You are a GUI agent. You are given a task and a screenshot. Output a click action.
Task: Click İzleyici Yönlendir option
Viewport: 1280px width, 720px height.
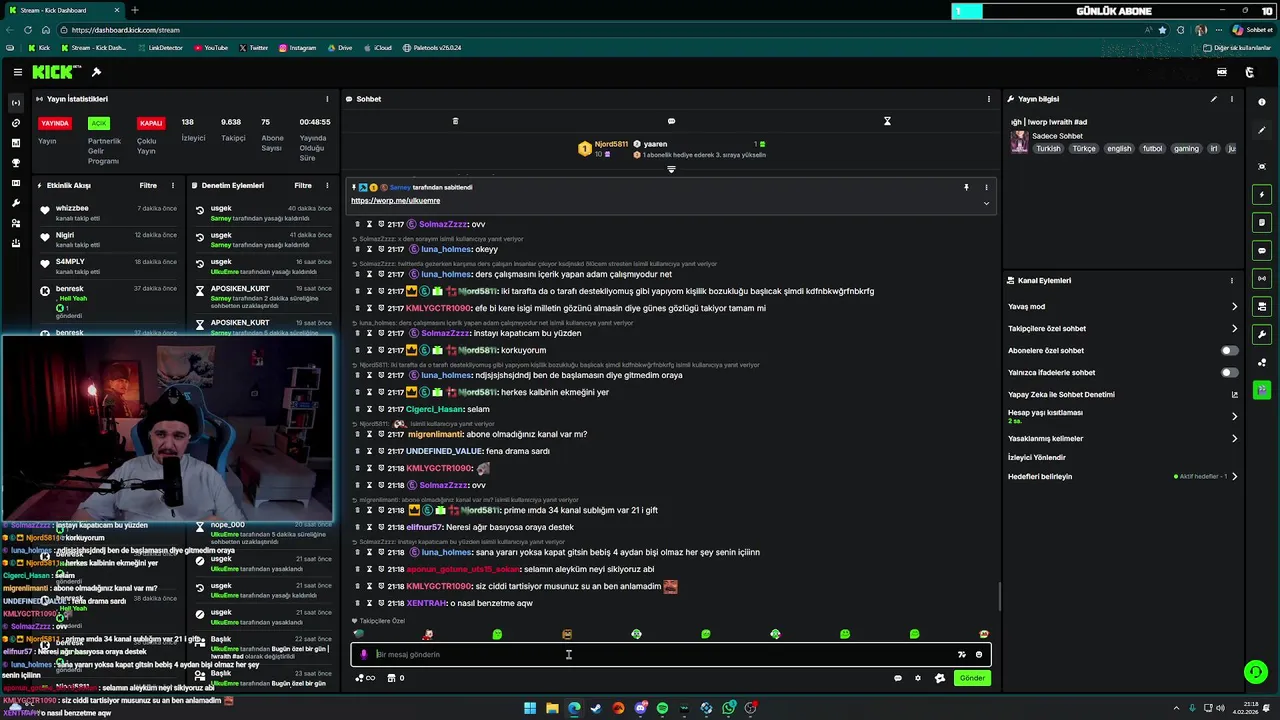pos(1037,458)
